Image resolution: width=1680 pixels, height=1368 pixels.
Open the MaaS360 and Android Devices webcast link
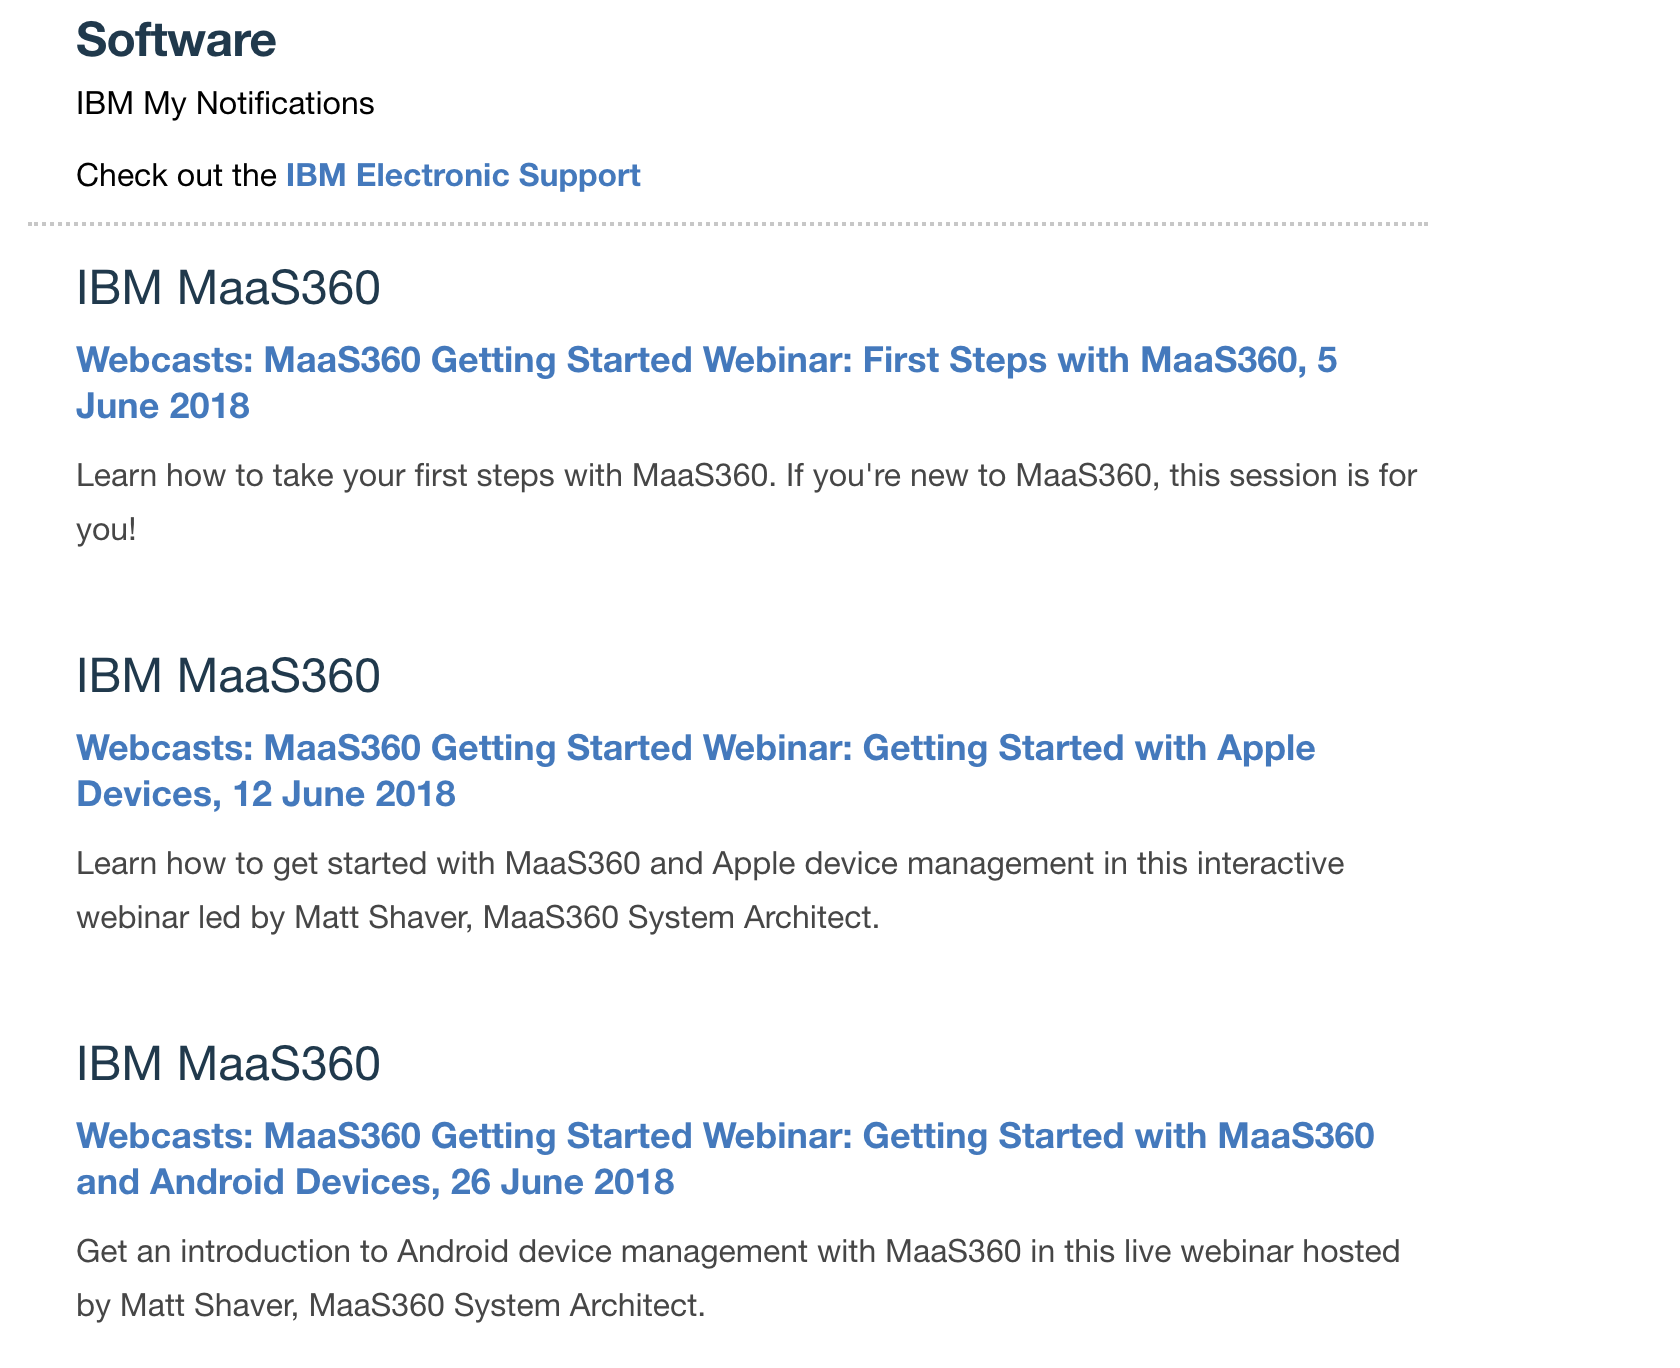pyautogui.click(x=725, y=1159)
